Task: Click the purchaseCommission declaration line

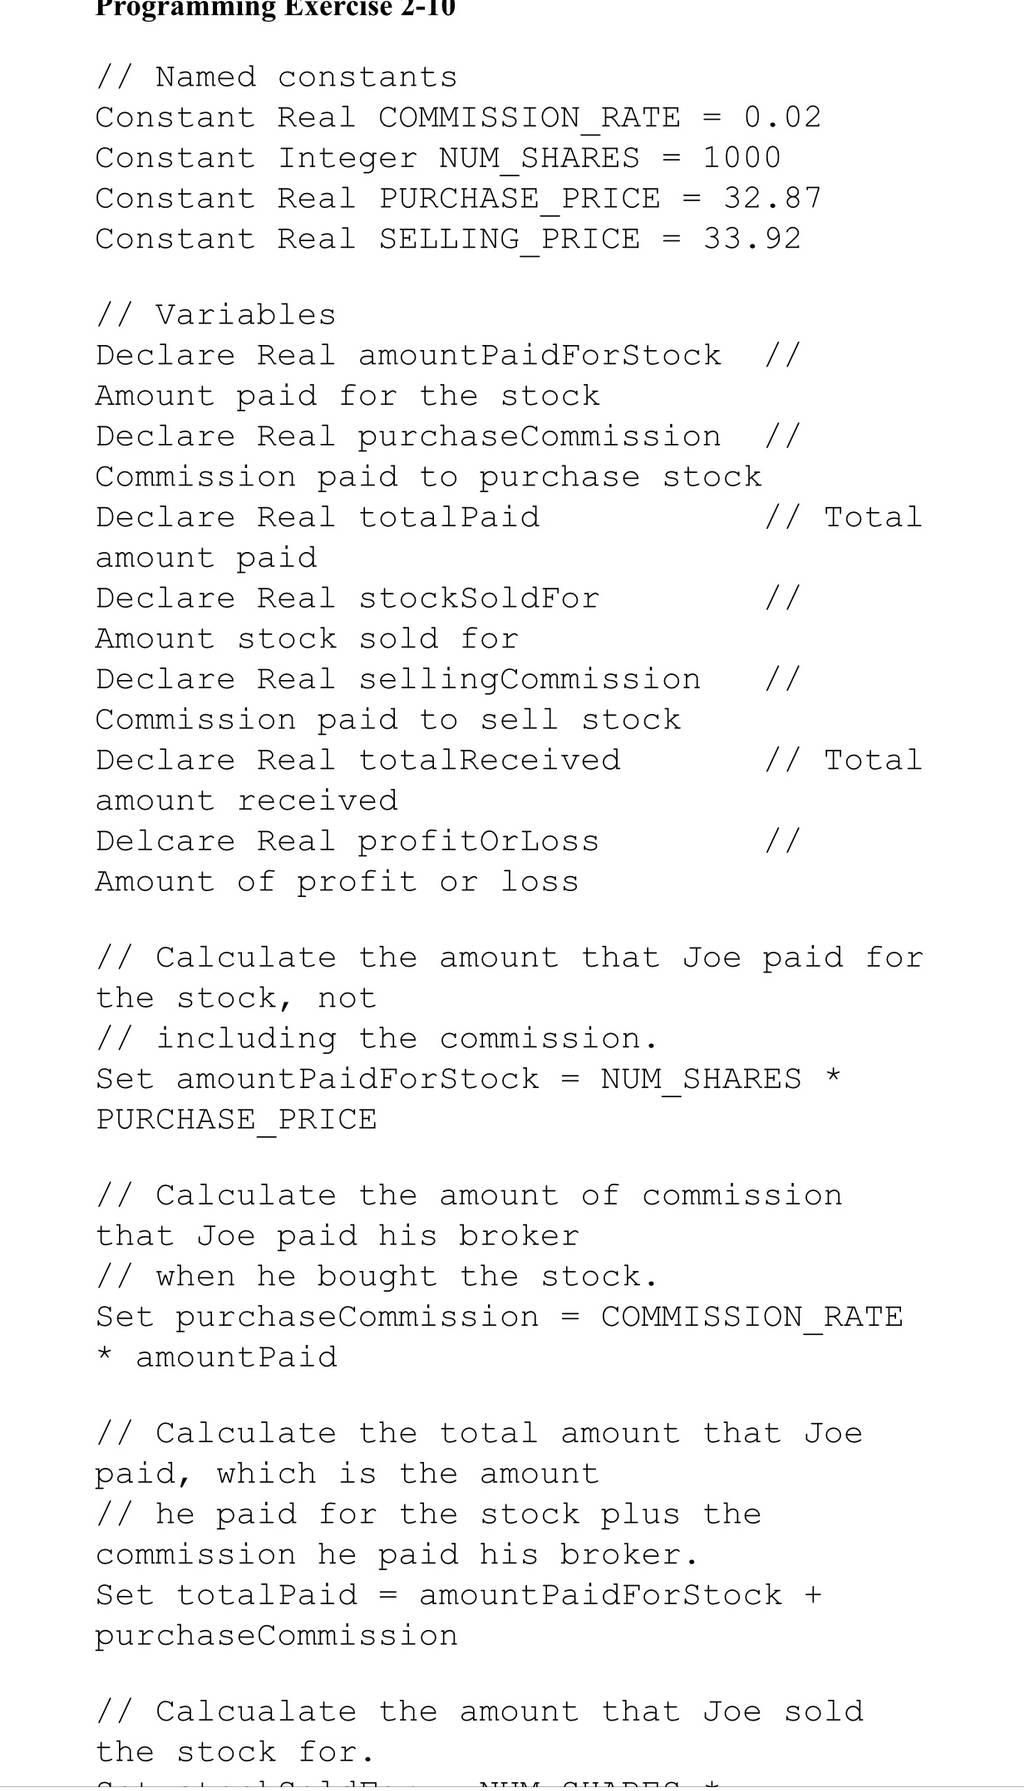Action: pos(408,437)
